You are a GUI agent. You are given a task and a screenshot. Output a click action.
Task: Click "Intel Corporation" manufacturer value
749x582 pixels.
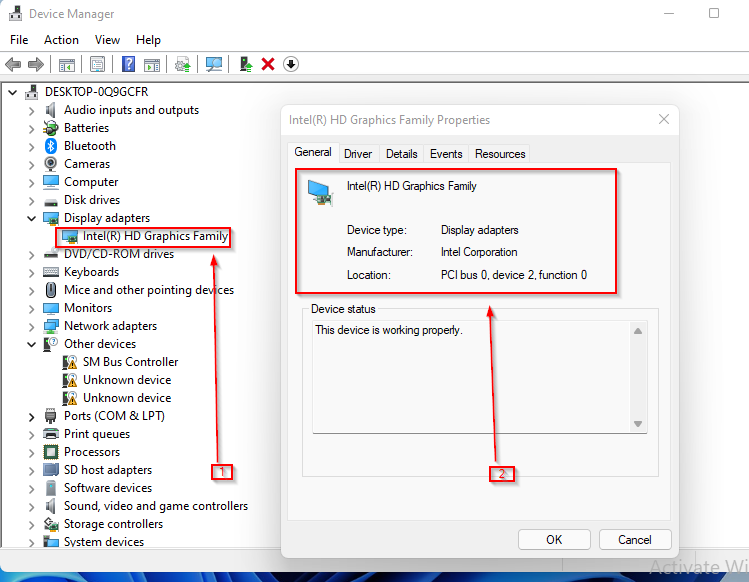479,252
